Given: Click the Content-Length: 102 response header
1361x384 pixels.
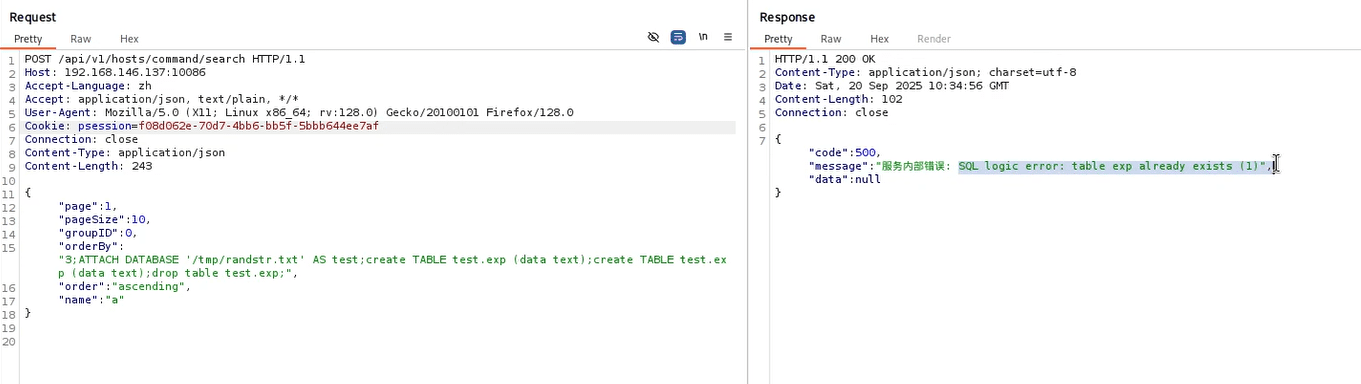Looking at the screenshot, I should (838, 99).
